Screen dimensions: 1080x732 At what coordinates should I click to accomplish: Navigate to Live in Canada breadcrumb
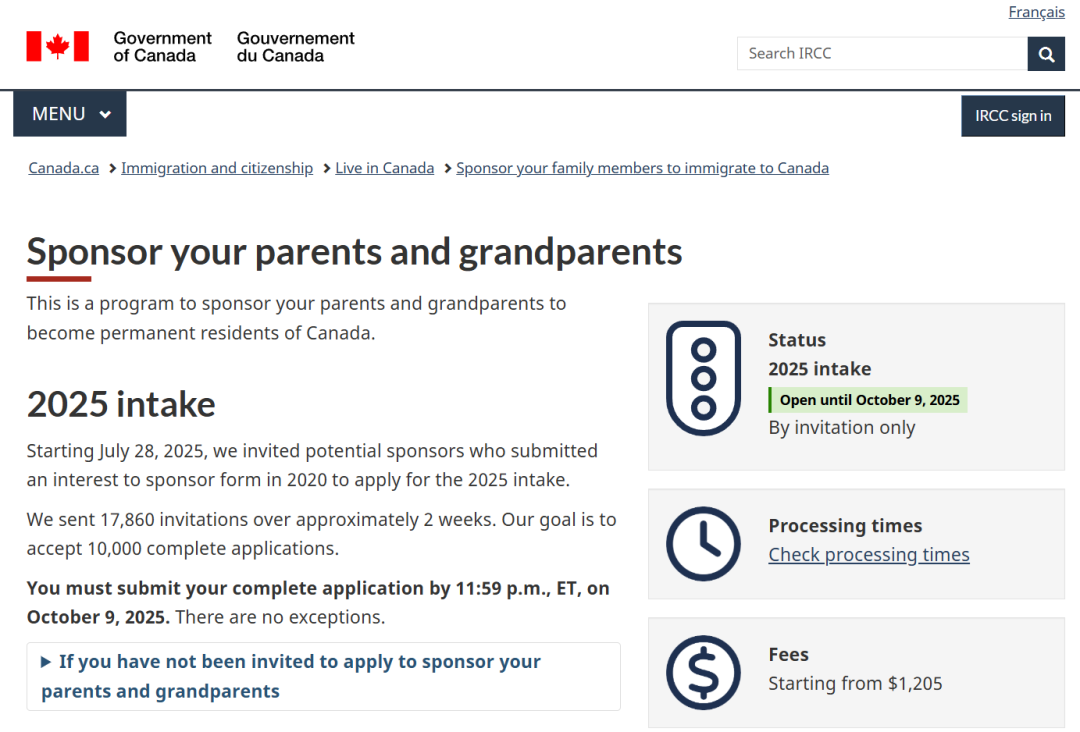(x=384, y=168)
